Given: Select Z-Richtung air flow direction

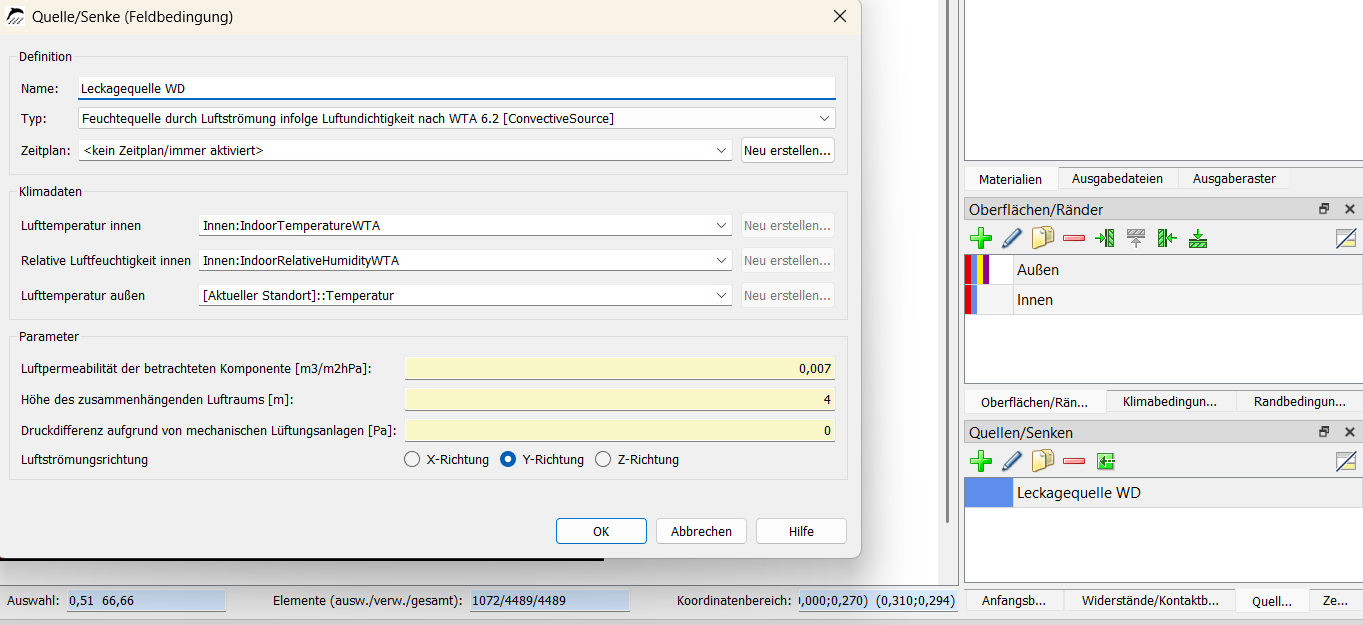Looking at the screenshot, I should [x=603, y=460].
